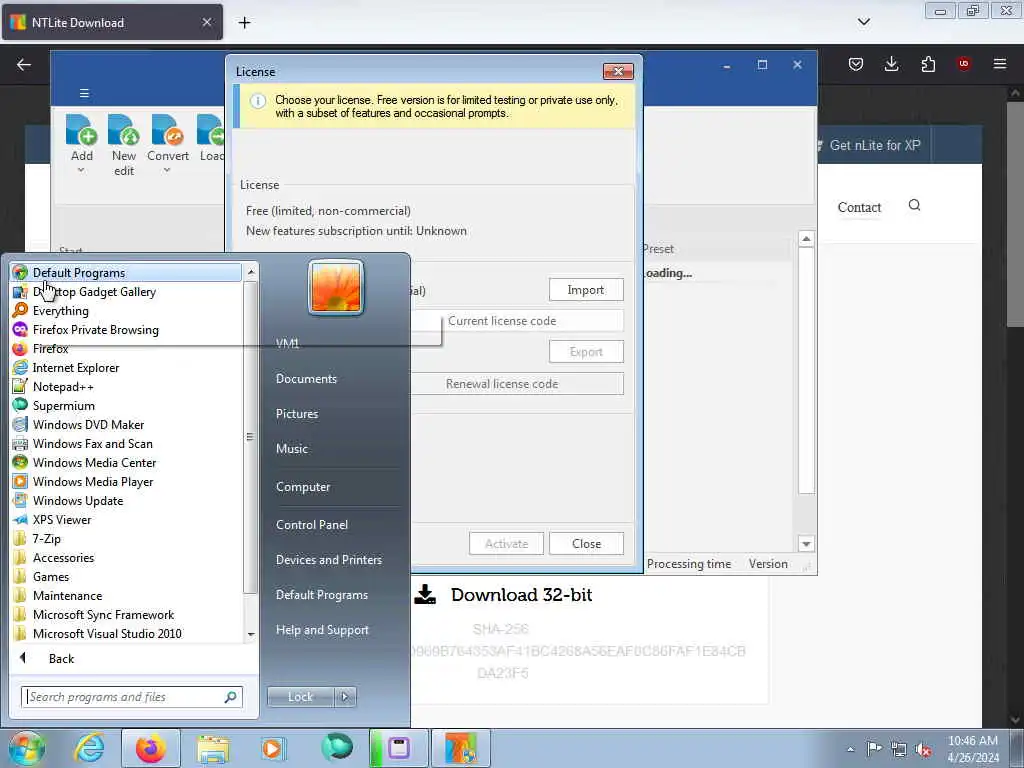Open Documents from the Start menu
Image resolution: width=1024 pixels, height=768 pixels.
point(306,379)
